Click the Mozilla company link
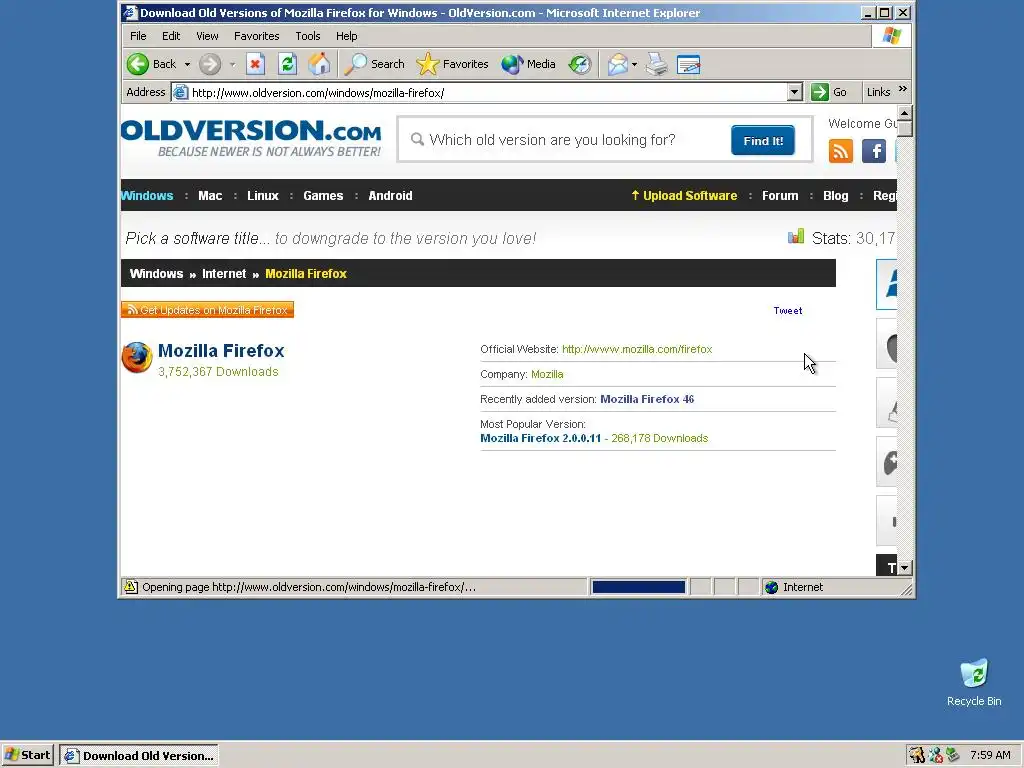This screenshot has width=1024, height=768. point(547,374)
